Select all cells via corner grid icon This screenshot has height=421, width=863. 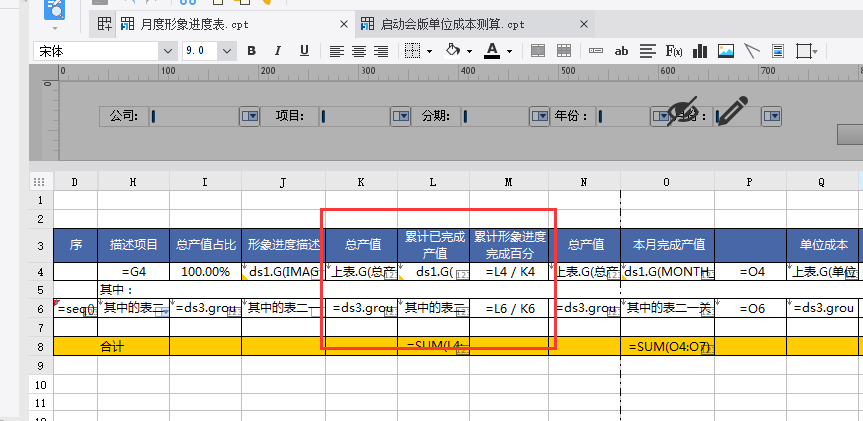39,182
